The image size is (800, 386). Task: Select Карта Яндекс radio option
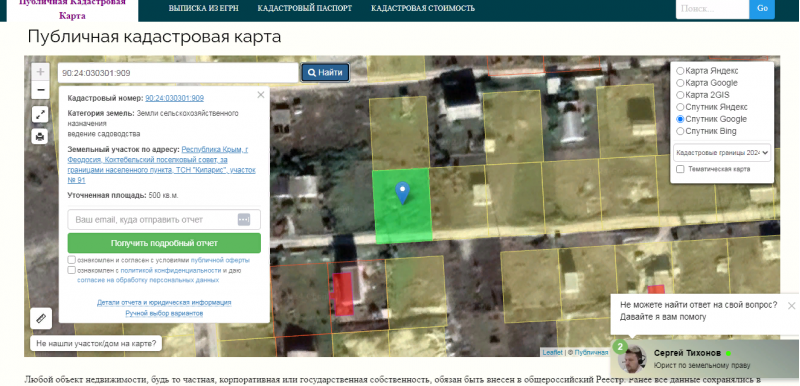click(680, 71)
